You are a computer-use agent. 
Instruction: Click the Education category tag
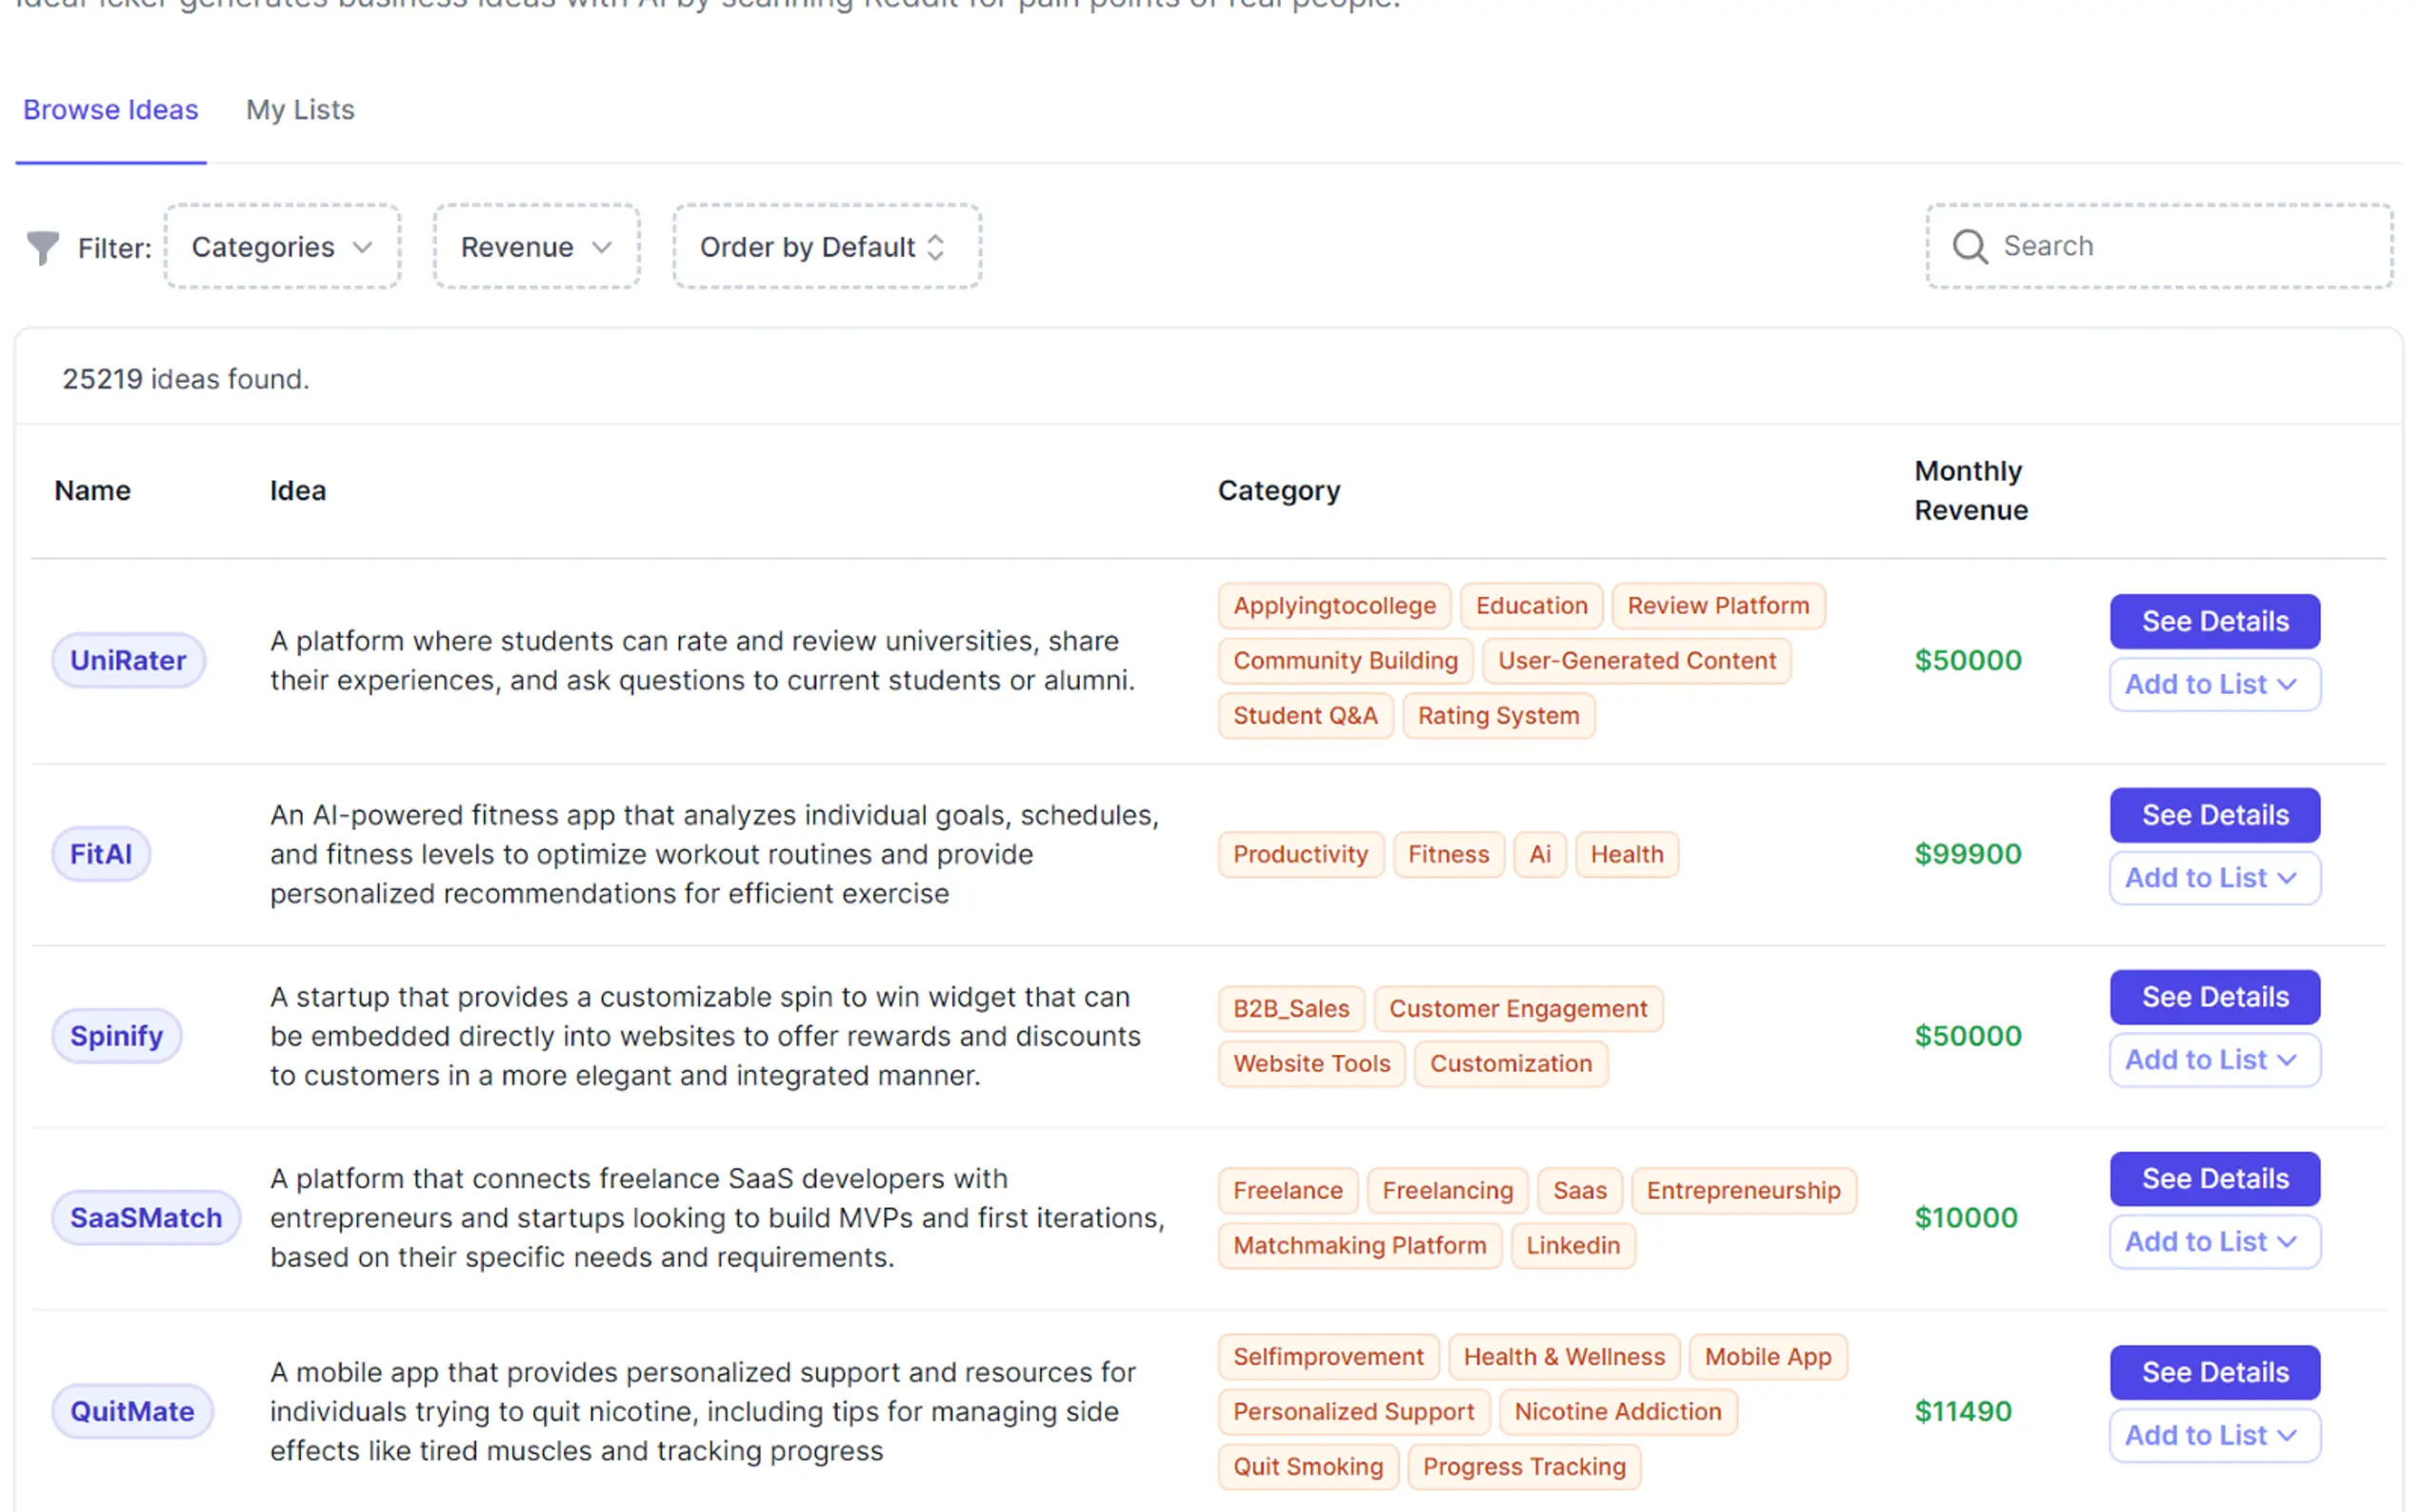(x=1531, y=606)
